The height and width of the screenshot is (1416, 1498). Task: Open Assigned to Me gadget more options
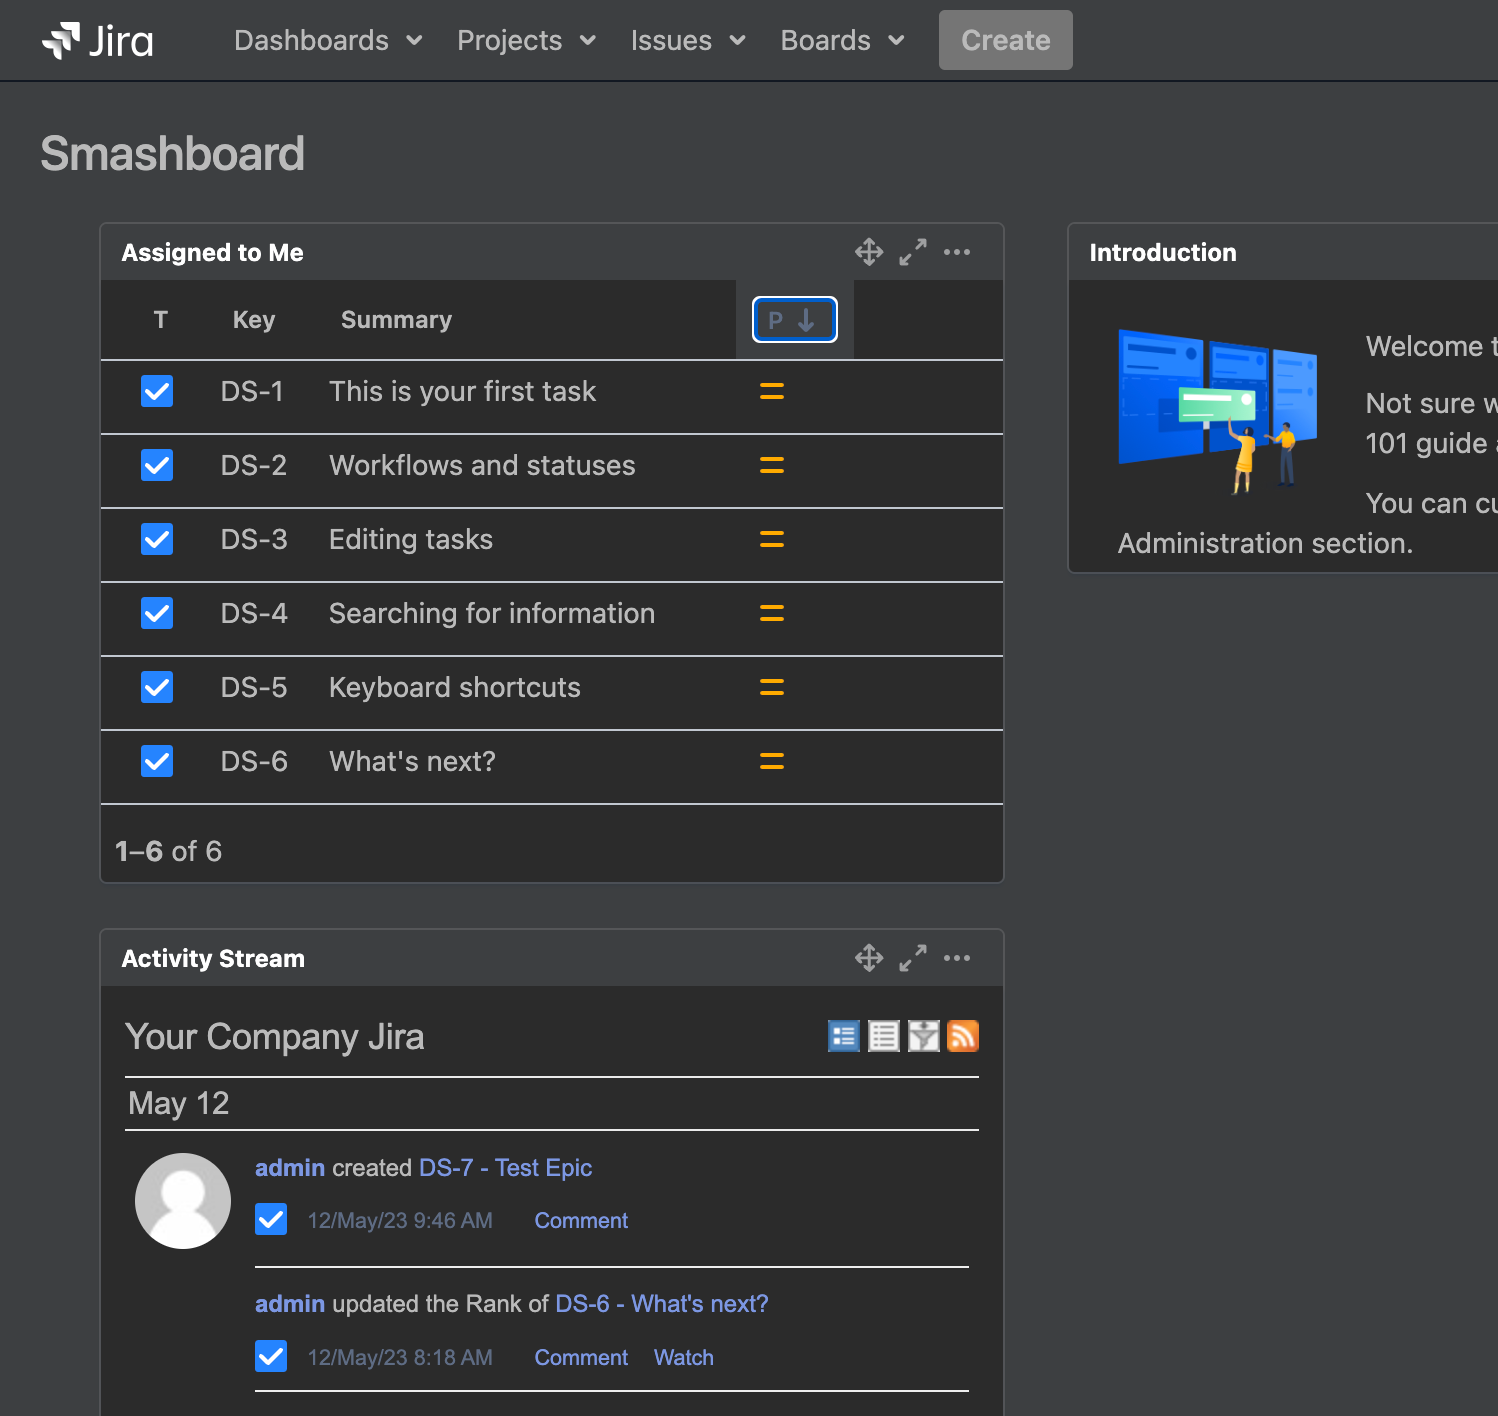tap(957, 252)
